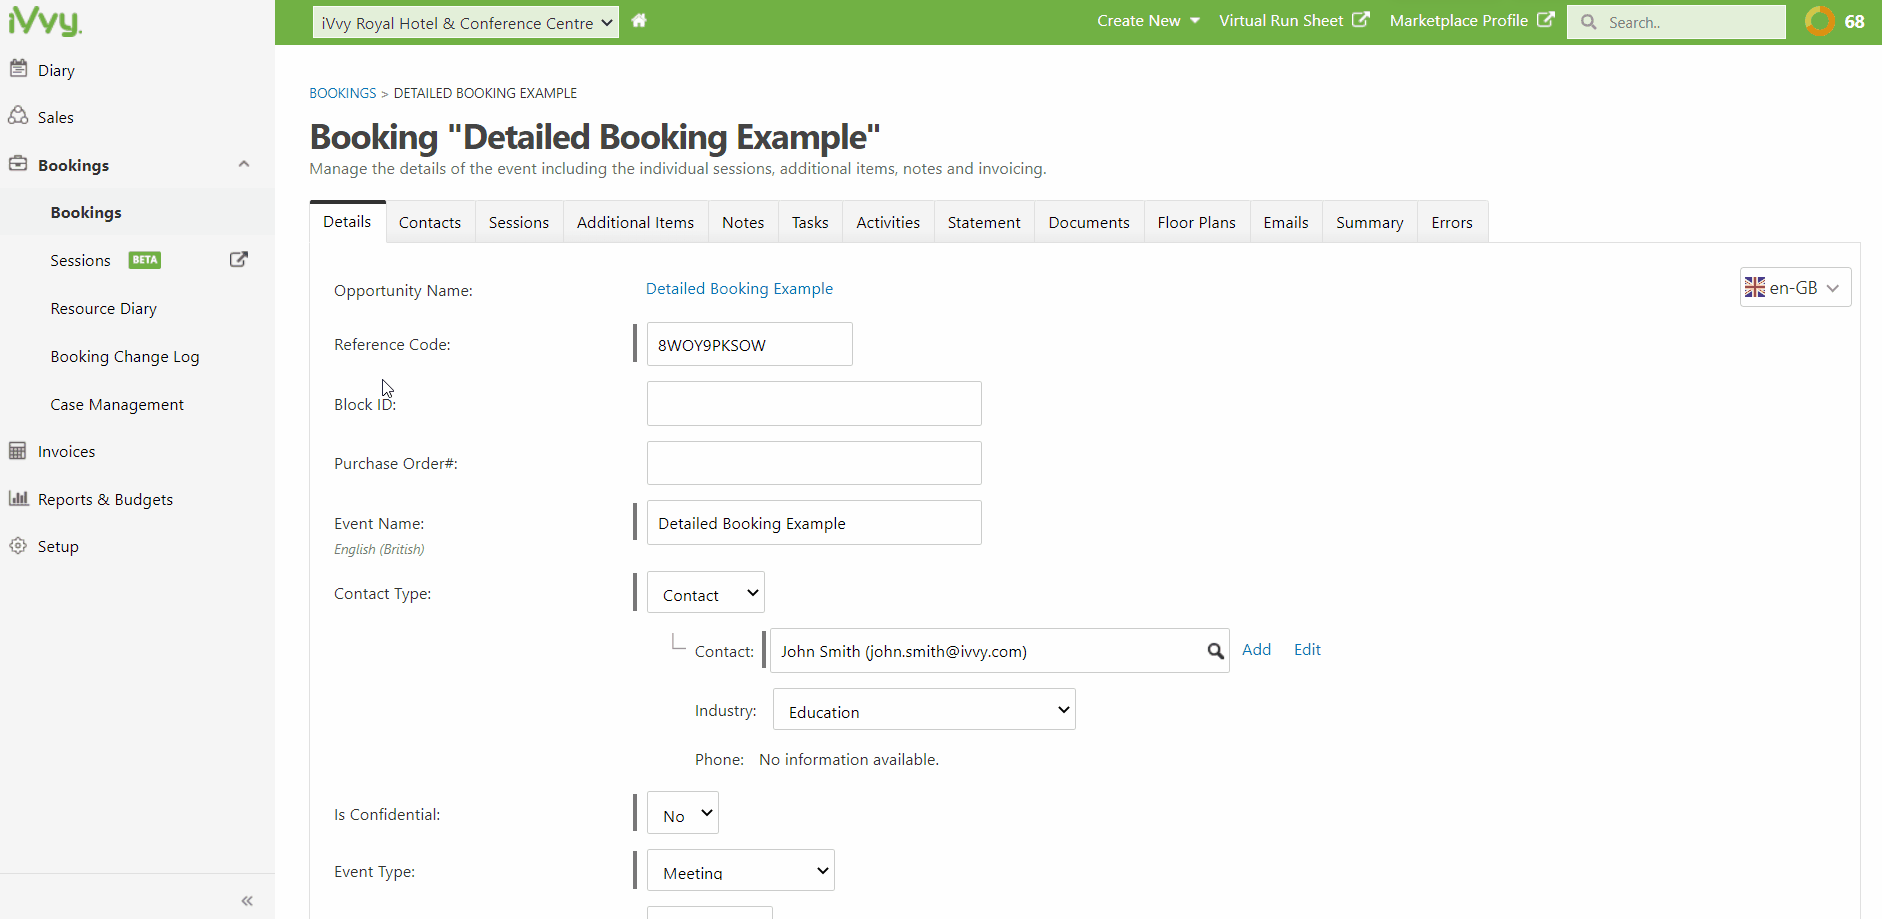Viewport: 1882px width, 919px height.
Task: Click the Sales people icon in sidebar
Action: pyautogui.click(x=18, y=116)
